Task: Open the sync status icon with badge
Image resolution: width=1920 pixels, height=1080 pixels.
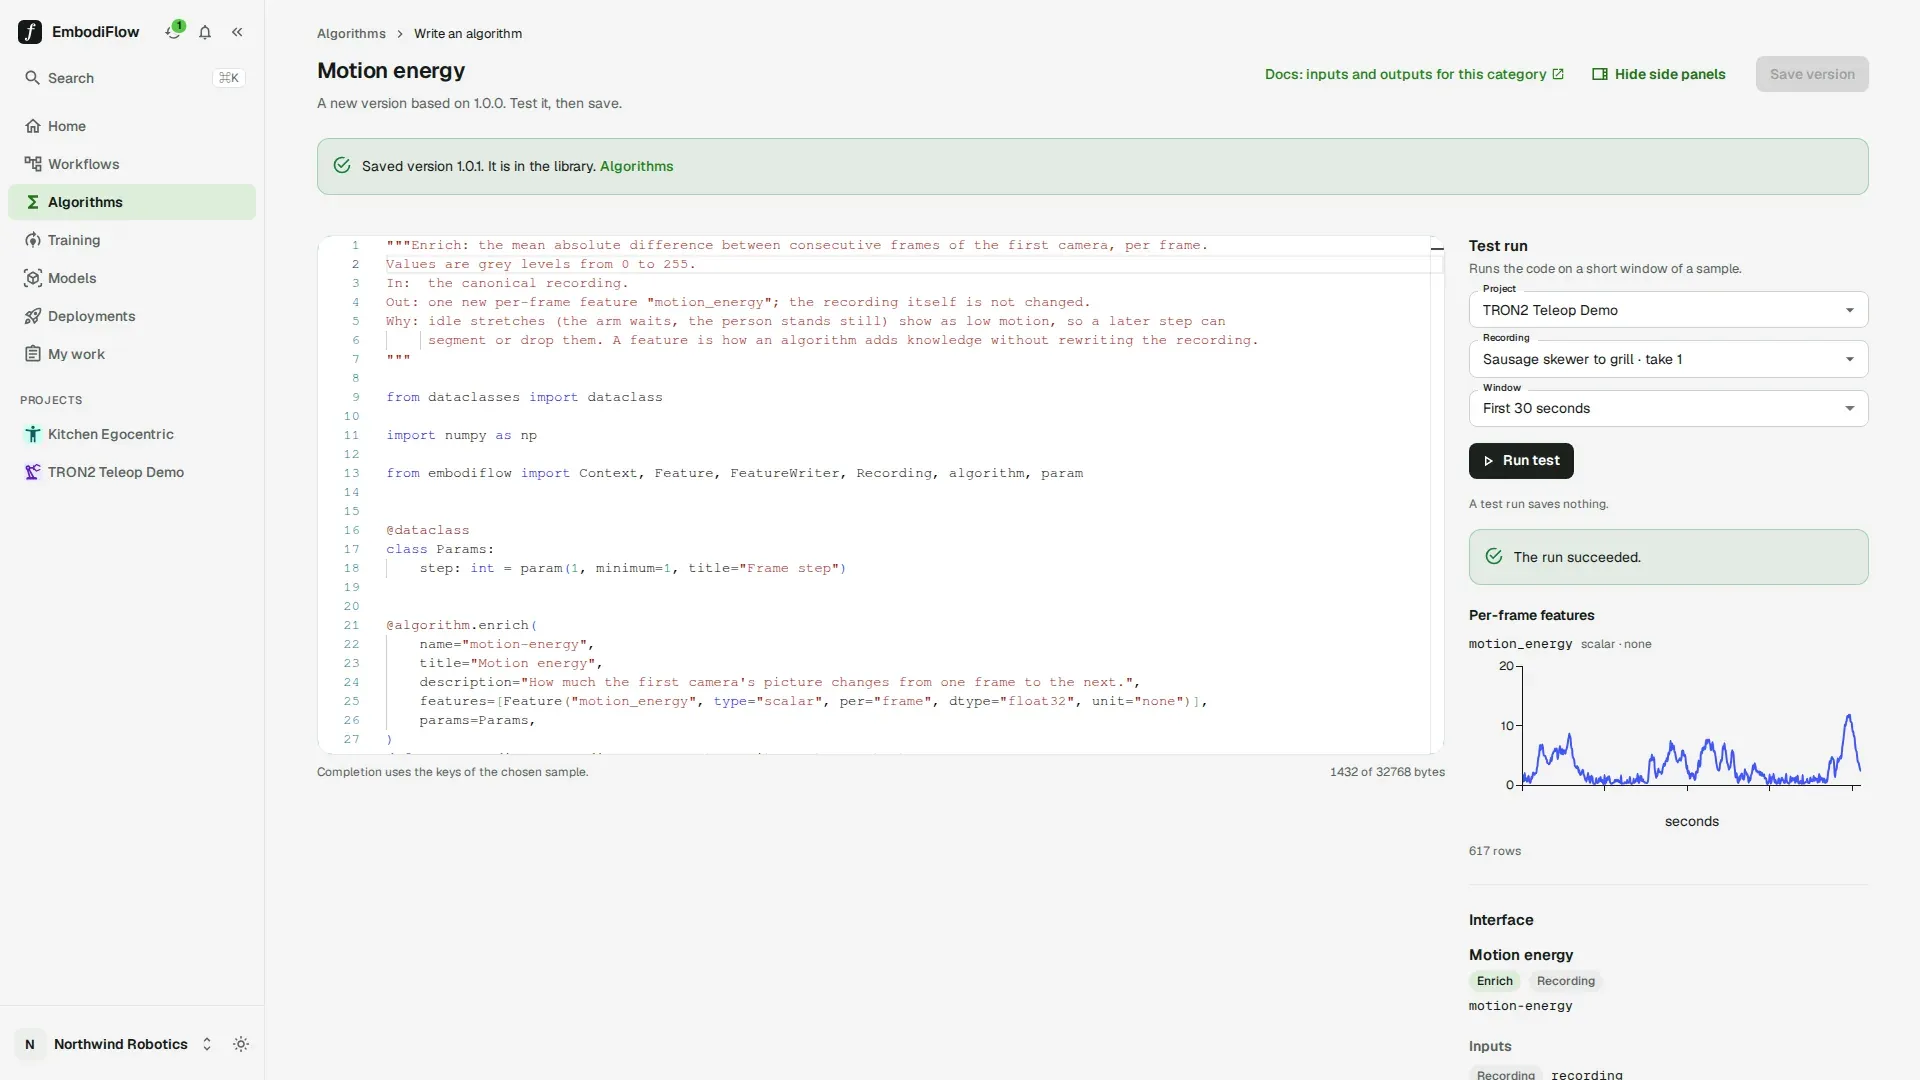Action: (x=174, y=31)
